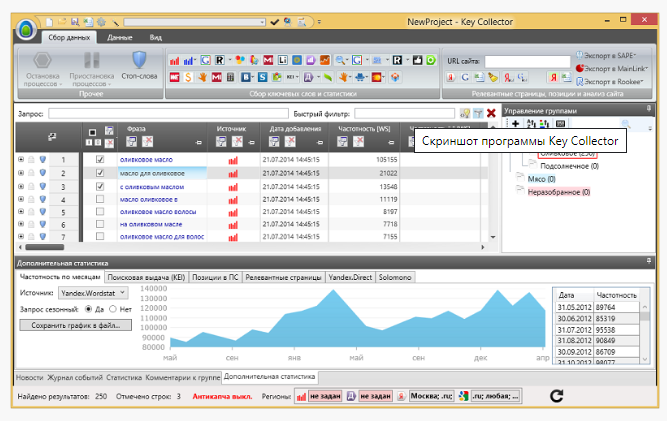The image size is (667, 421).
Task: Click Сохранить график в файл button
Action: click(x=76, y=325)
